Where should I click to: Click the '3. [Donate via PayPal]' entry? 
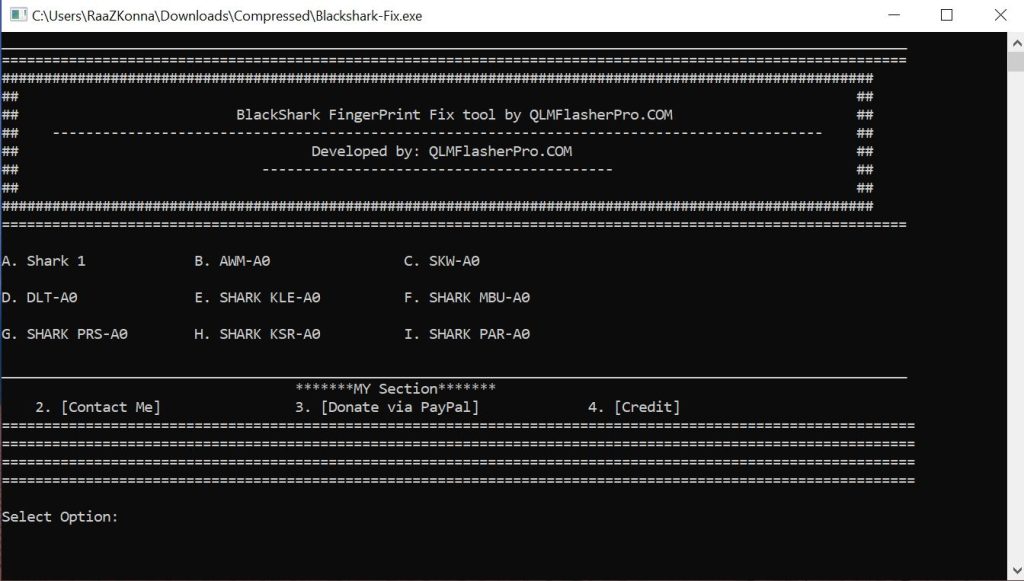pos(387,407)
